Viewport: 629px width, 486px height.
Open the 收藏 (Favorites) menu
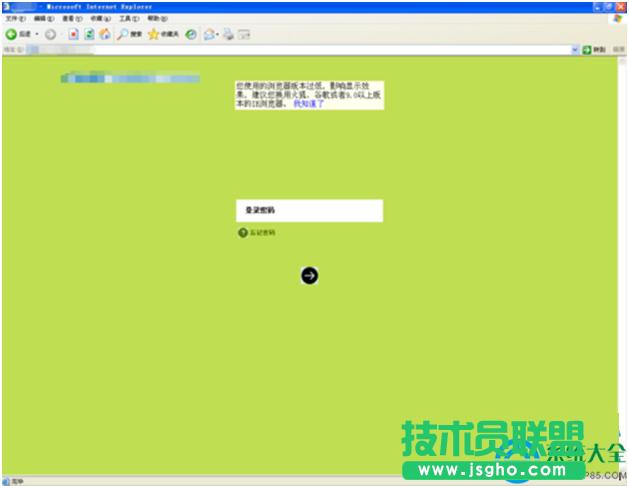pos(100,18)
